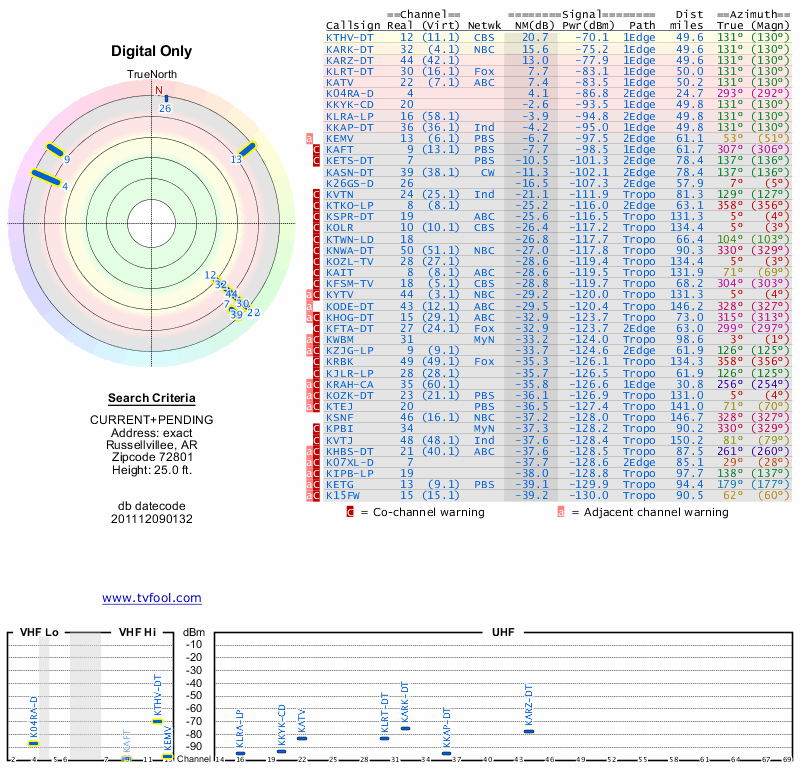Click the adjacent channel warning icon beside KEMV
This screenshot has height=768, width=800.
[309, 137]
